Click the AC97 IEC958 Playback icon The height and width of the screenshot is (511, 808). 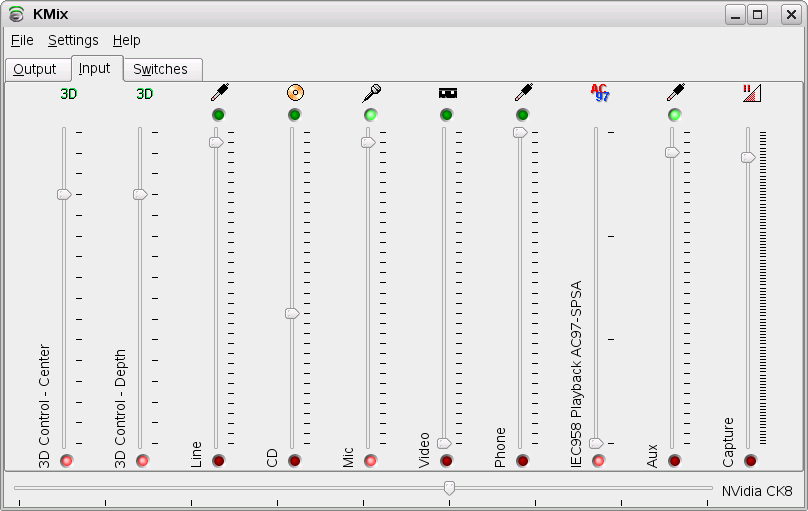coord(600,93)
